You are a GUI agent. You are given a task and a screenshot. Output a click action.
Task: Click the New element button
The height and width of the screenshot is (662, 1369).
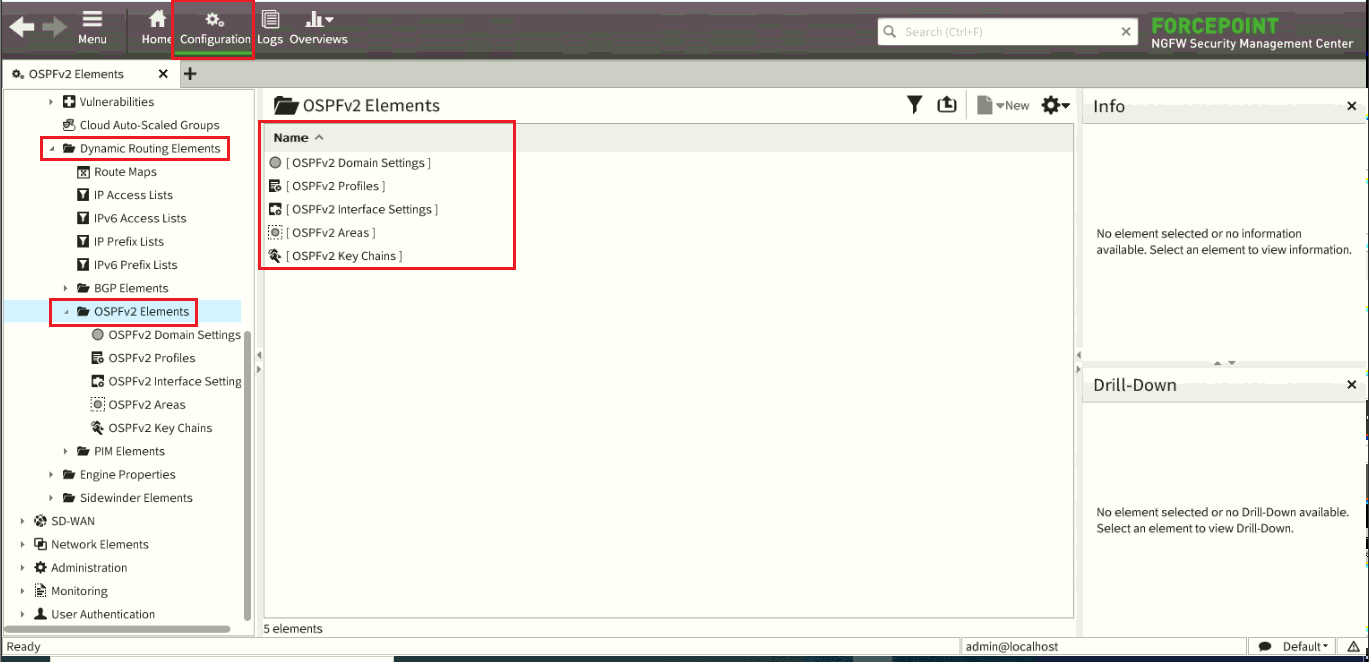point(1004,105)
